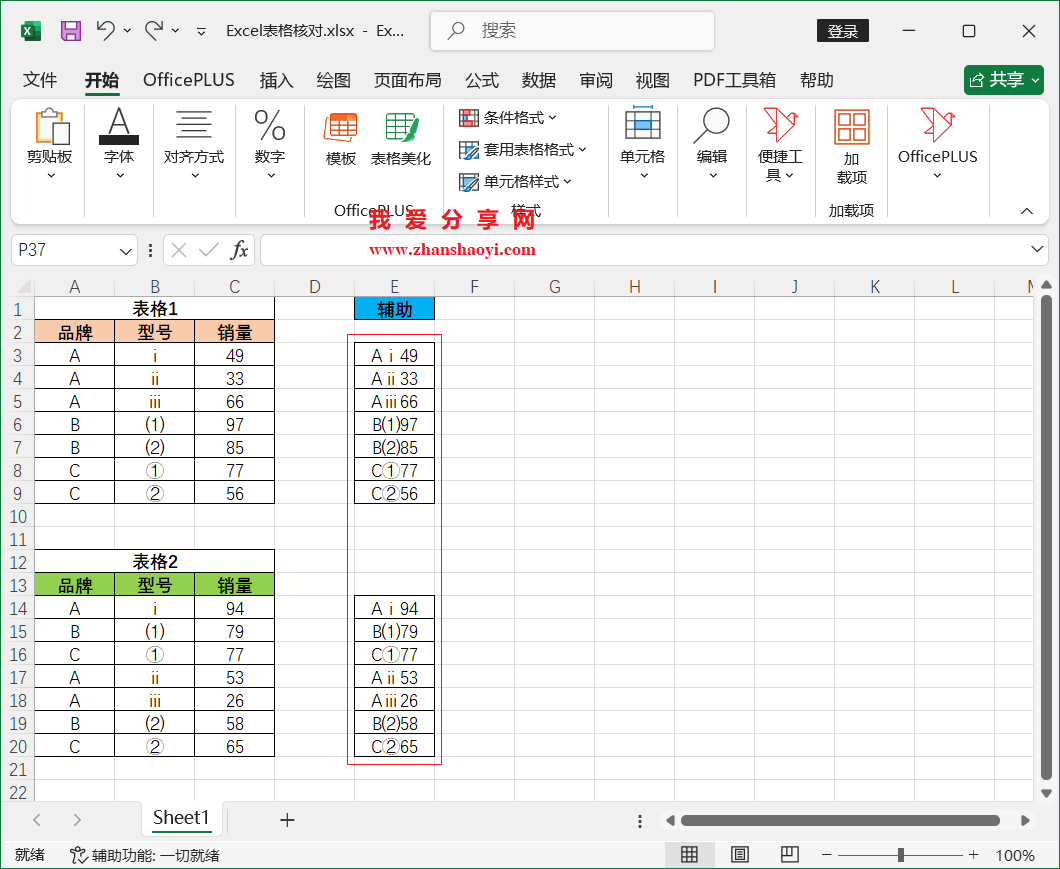Open the Cells (单元格) group

[x=642, y=144]
